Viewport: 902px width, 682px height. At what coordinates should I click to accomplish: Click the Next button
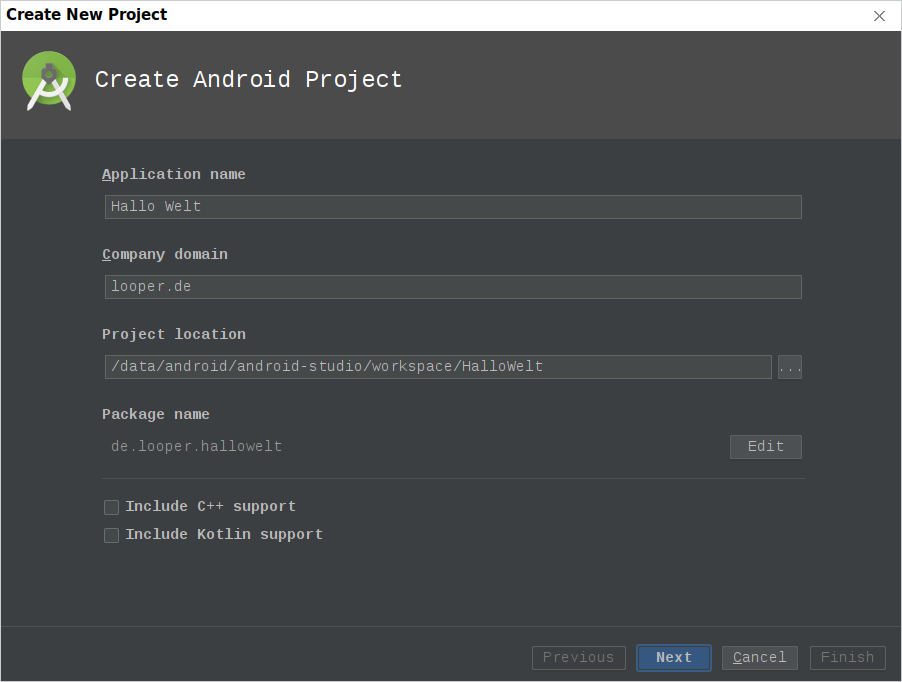674,658
